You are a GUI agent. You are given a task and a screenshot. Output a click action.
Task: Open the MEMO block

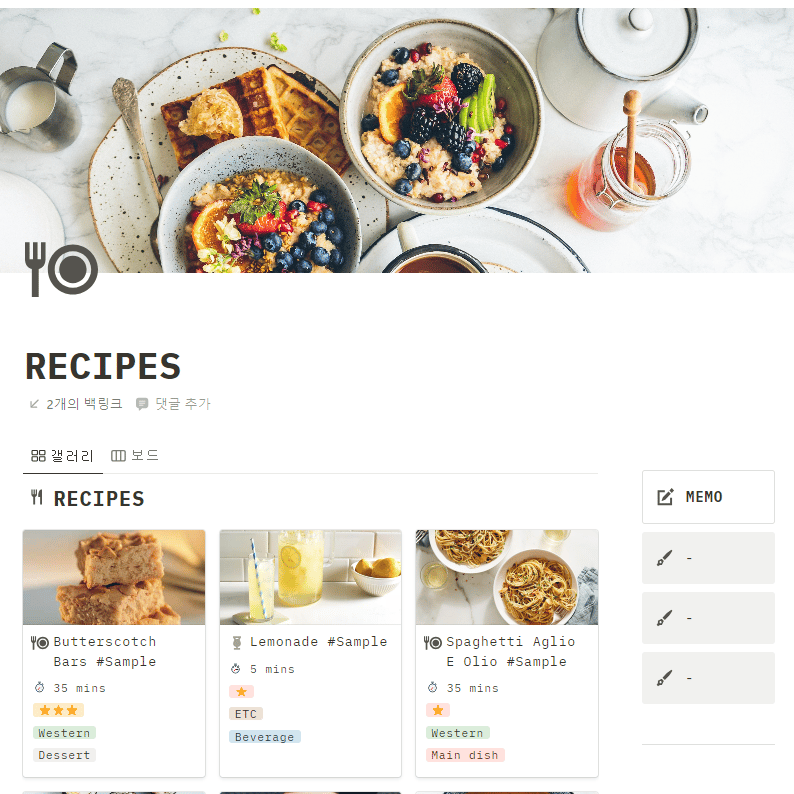708,497
